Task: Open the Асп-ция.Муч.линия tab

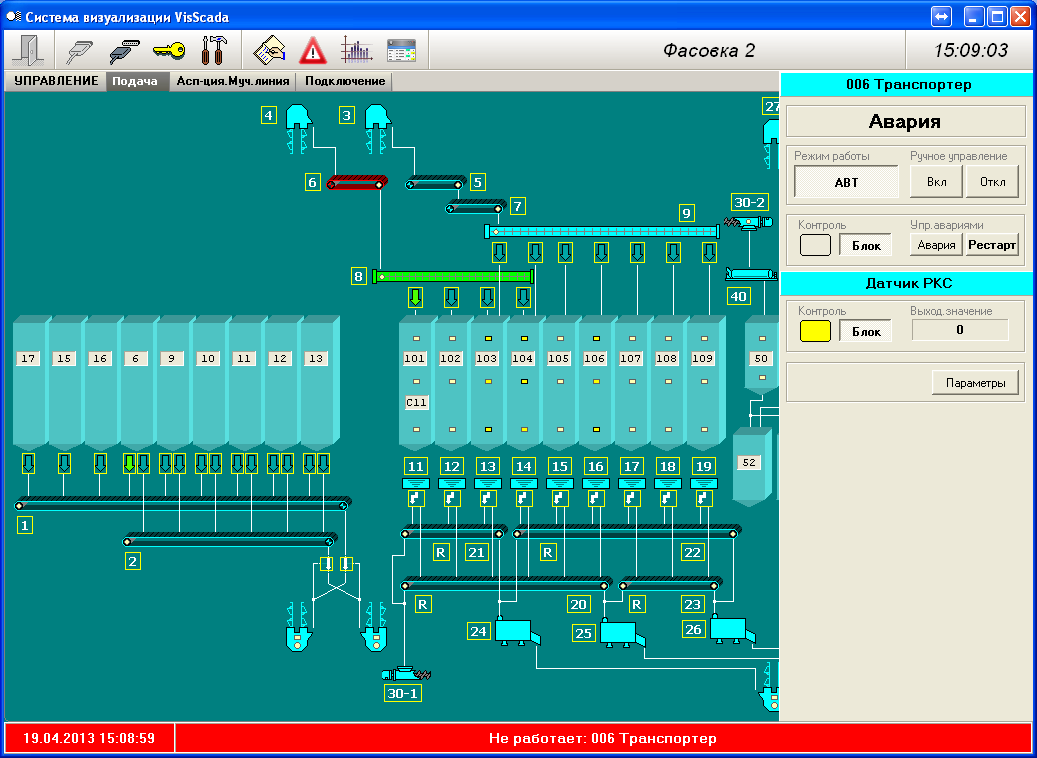Action: 232,81
